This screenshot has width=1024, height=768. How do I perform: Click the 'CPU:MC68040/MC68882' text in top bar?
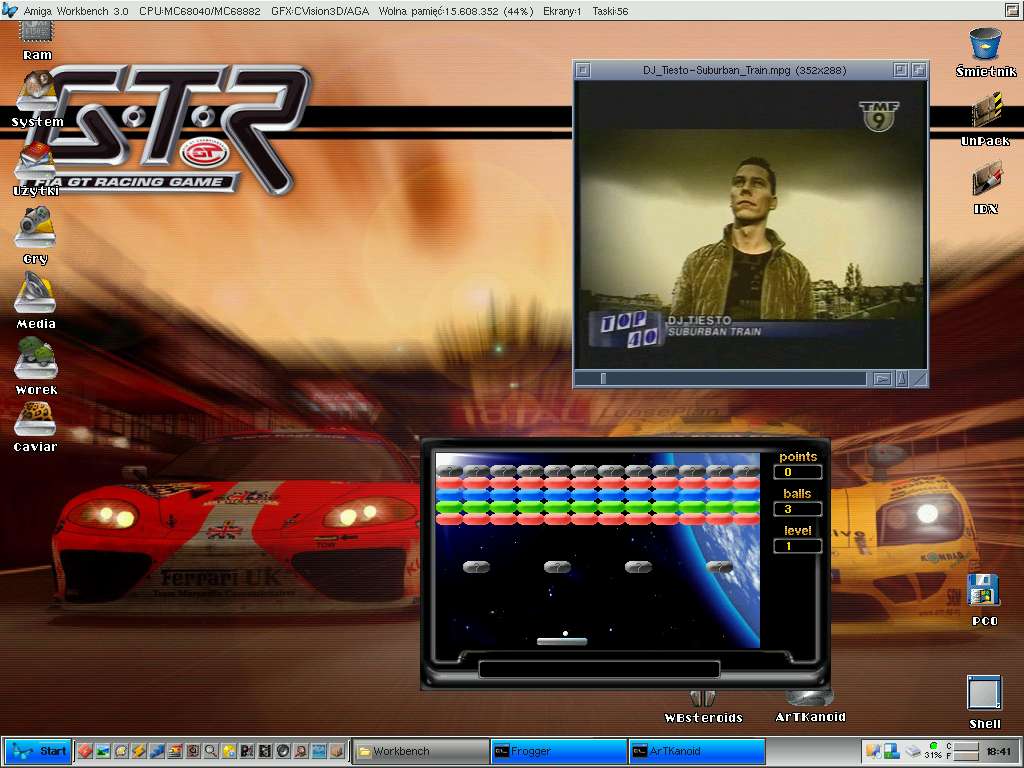tap(199, 11)
